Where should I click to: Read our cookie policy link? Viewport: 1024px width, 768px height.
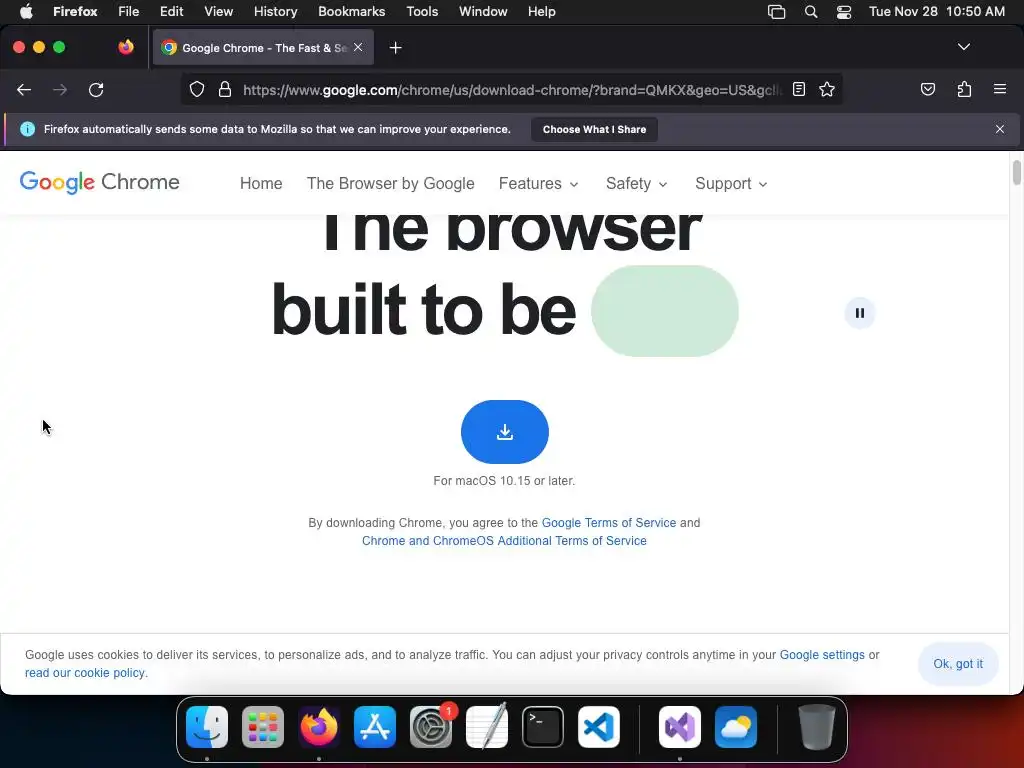[x=85, y=673]
